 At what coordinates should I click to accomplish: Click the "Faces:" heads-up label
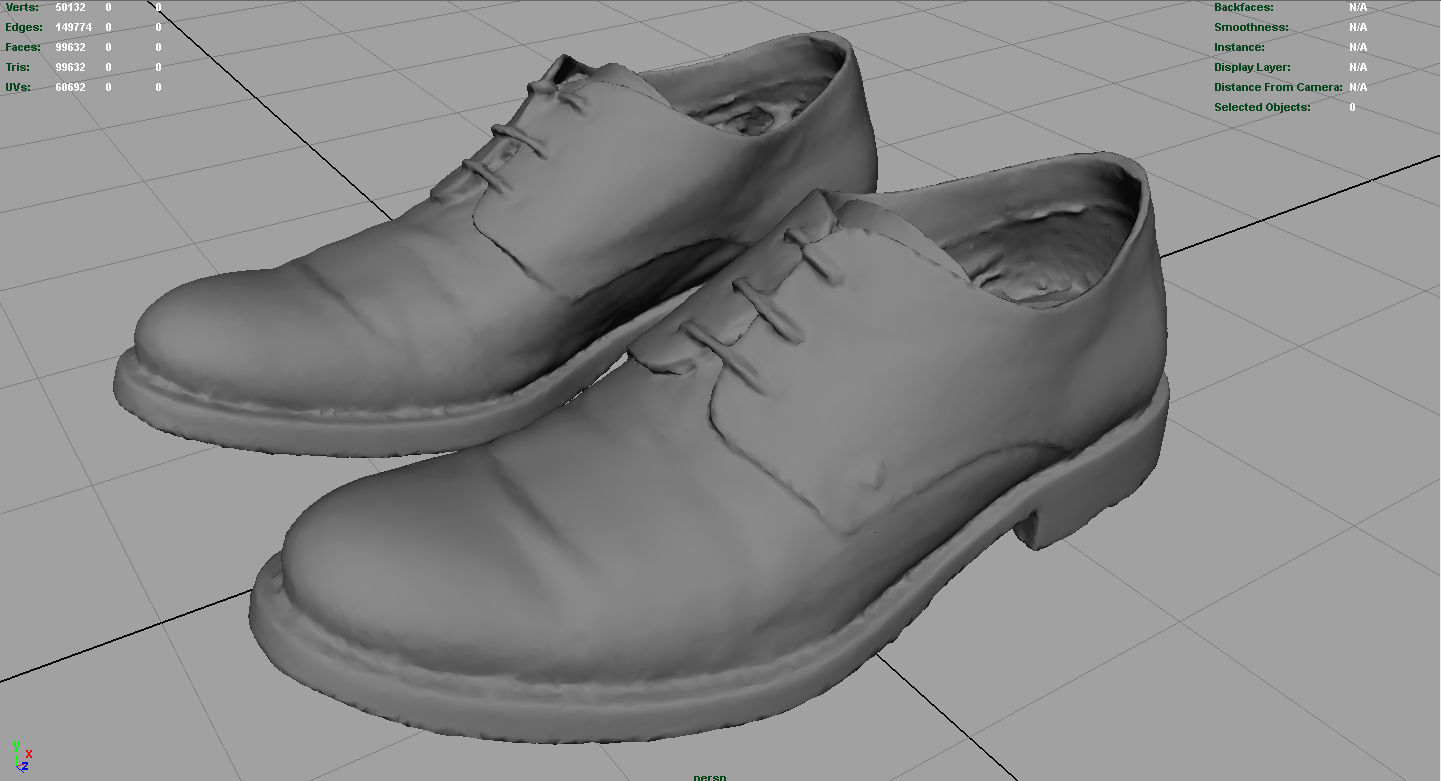coord(23,47)
